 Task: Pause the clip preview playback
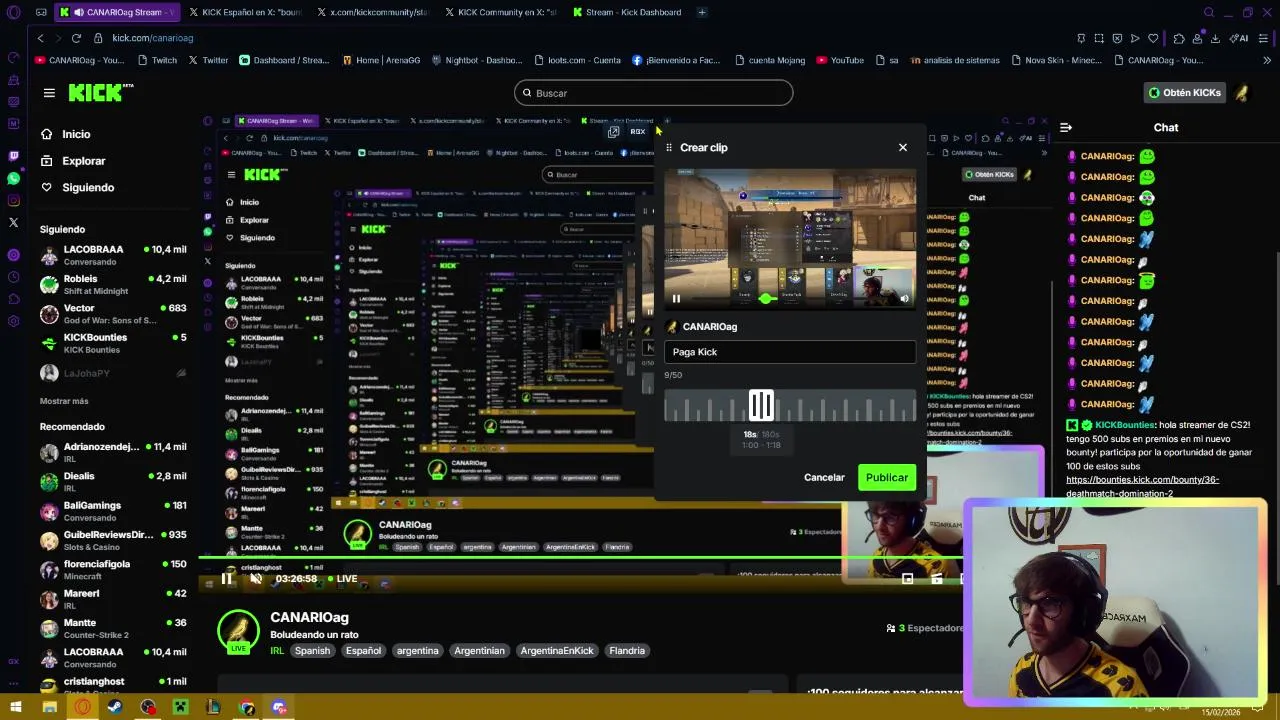point(676,298)
